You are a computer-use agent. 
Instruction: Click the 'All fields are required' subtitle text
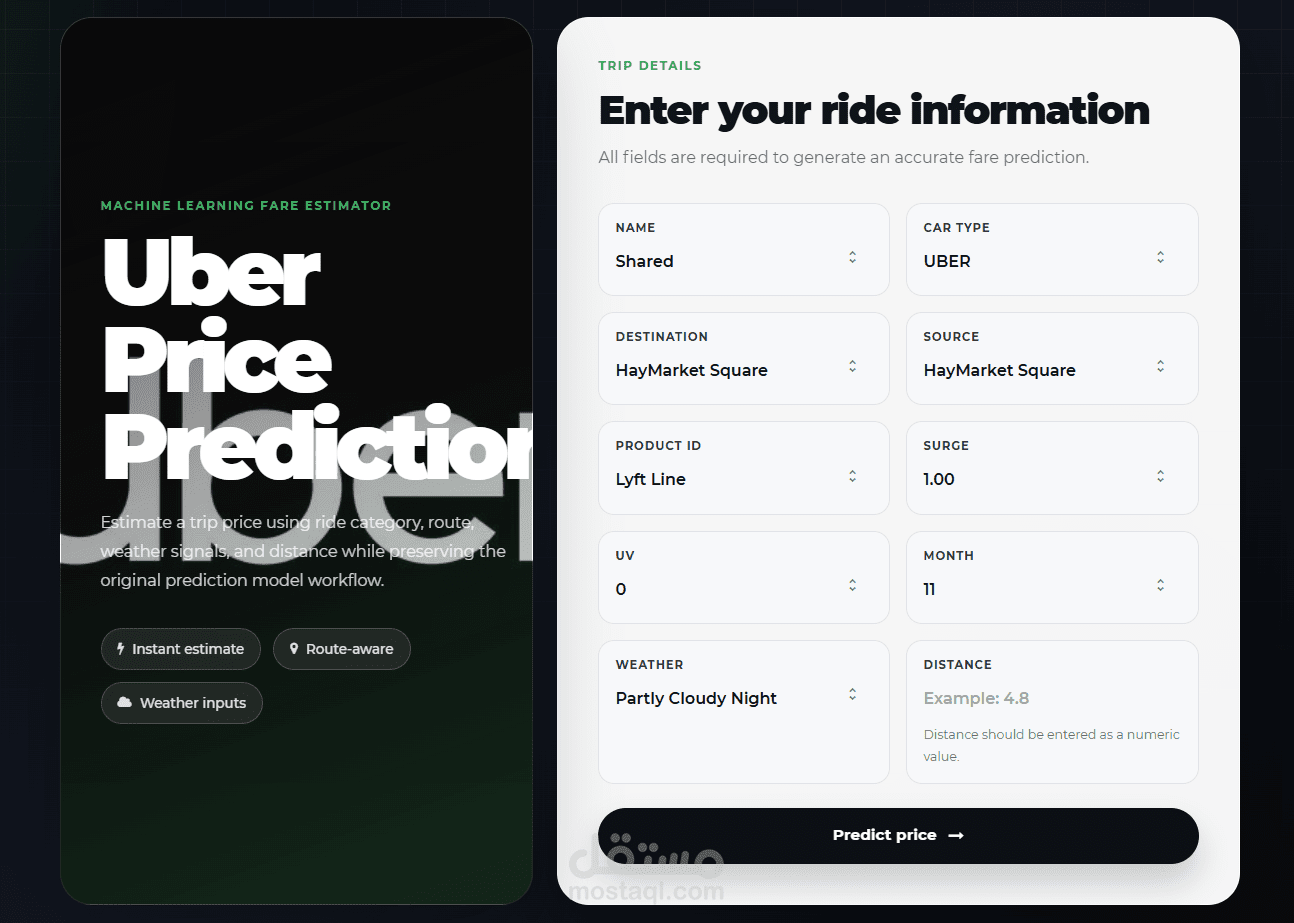[843, 157]
